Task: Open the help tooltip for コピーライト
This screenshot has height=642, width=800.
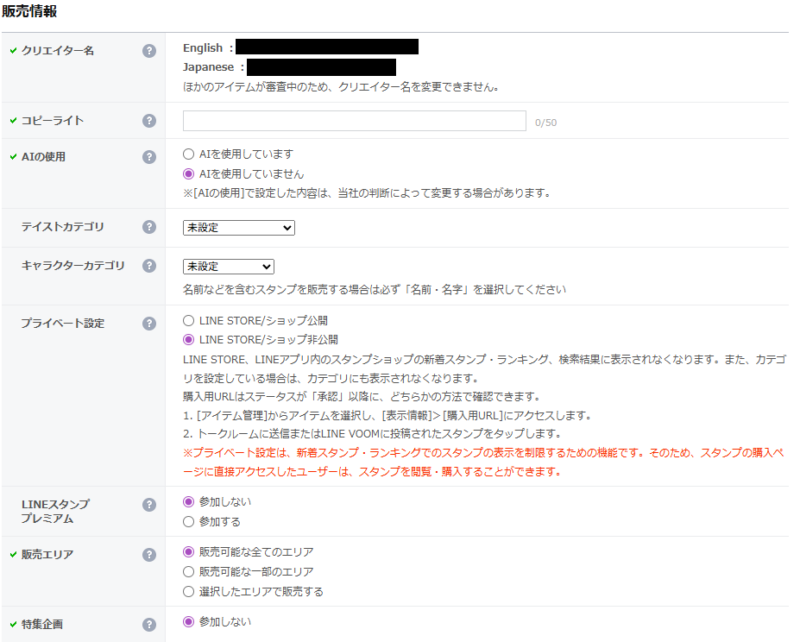Action: point(149,121)
